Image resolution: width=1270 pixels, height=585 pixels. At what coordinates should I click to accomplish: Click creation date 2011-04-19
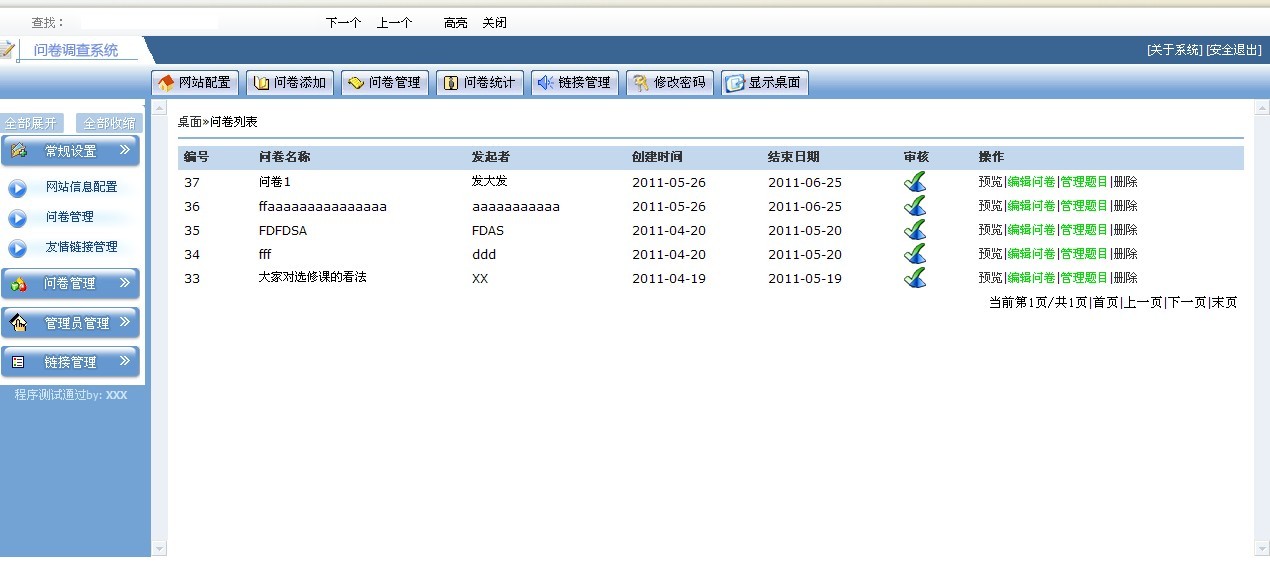tap(669, 278)
